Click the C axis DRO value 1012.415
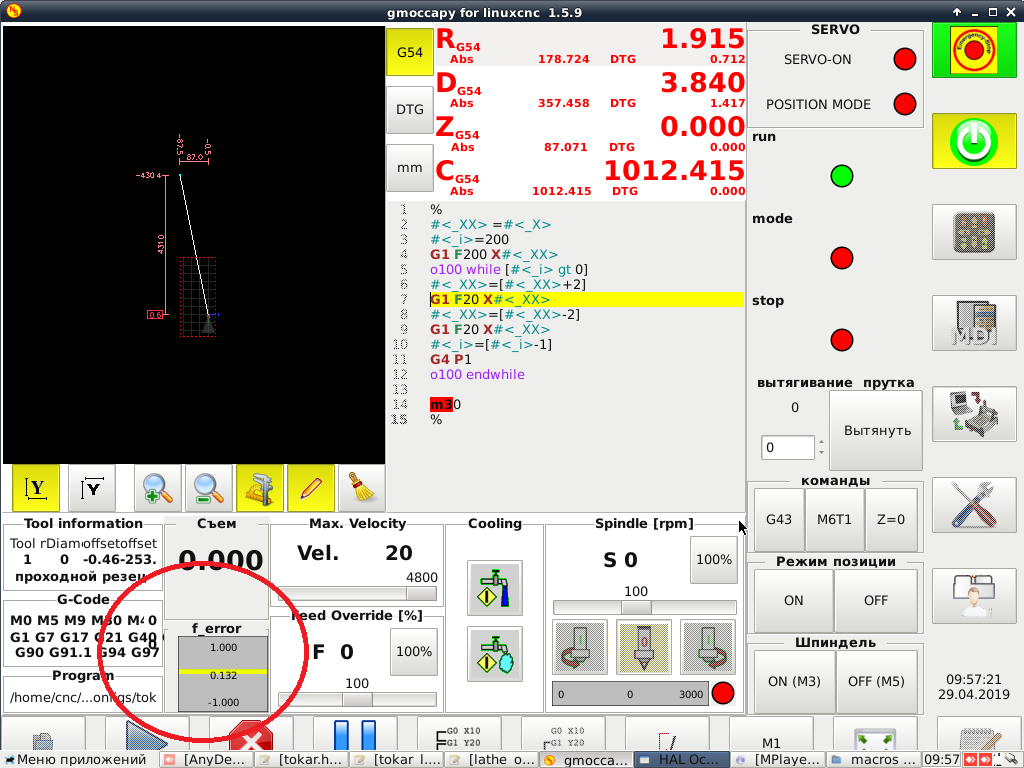The height and width of the screenshot is (768, 1024). (x=675, y=171)
